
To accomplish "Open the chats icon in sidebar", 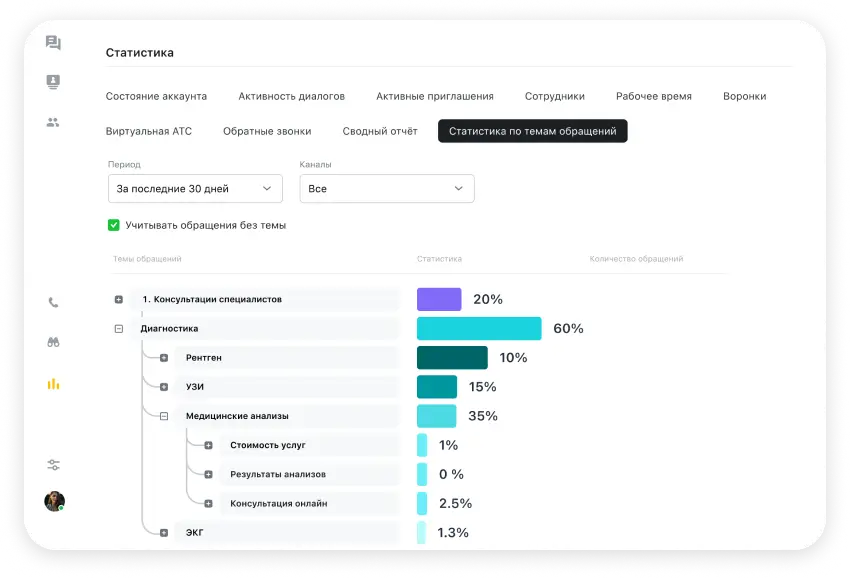I will (x=53, y=43).
